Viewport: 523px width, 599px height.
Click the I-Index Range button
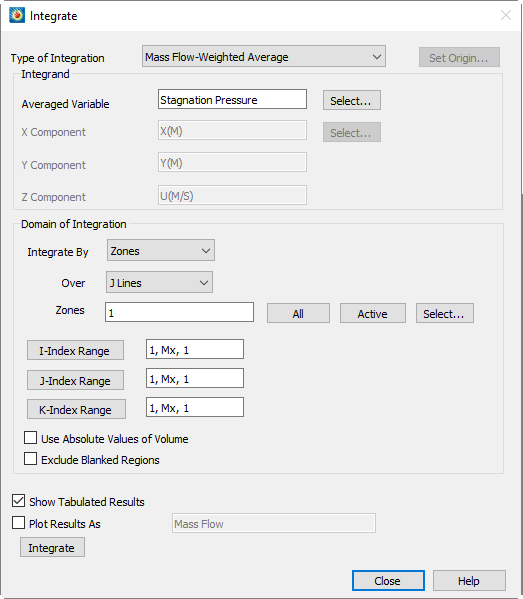tap(75, 350)
